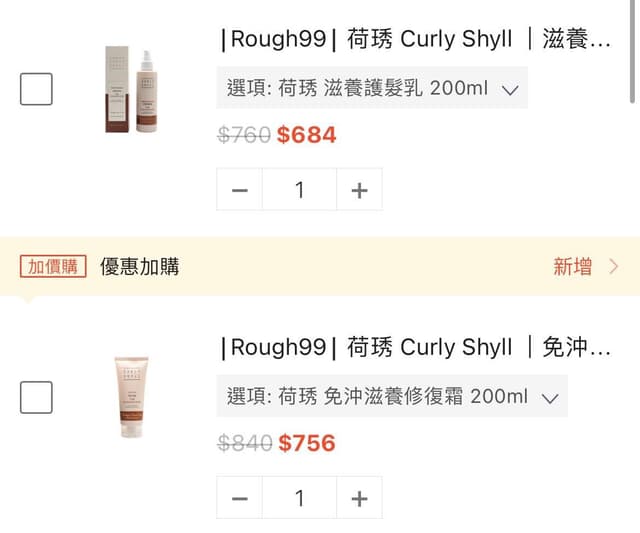Open the first Rough99 滋養 product title
The image size is (640, 533).
(416, 39)
